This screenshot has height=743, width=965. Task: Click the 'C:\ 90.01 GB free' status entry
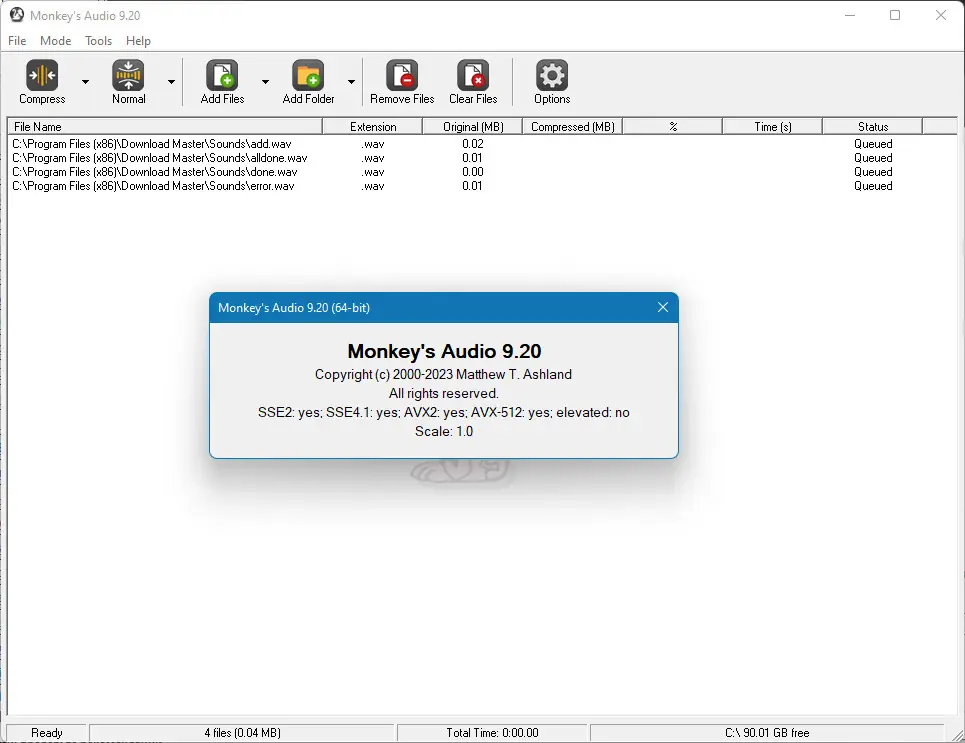point(767,733)
